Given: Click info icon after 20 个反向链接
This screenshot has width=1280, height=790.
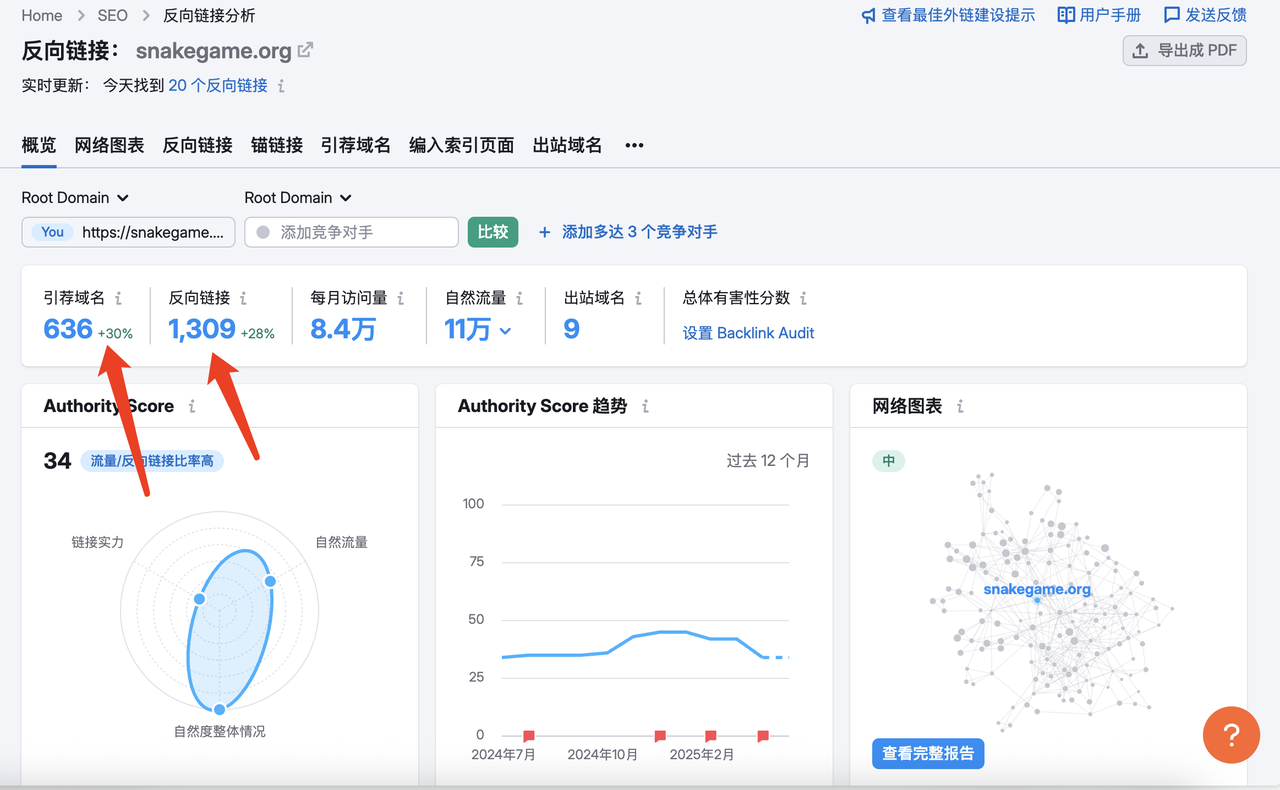Looking at the screenshot, I should tap(282, 86).
